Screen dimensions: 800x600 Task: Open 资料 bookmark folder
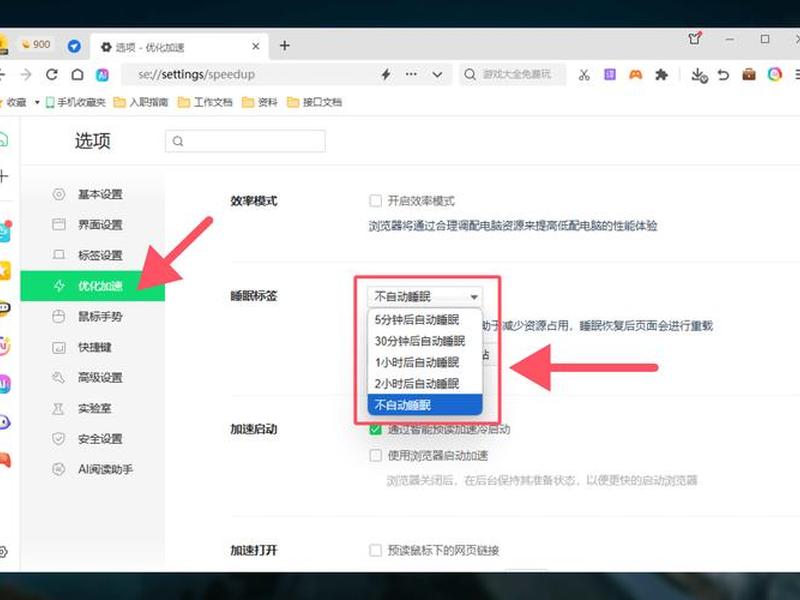[260, 103]
